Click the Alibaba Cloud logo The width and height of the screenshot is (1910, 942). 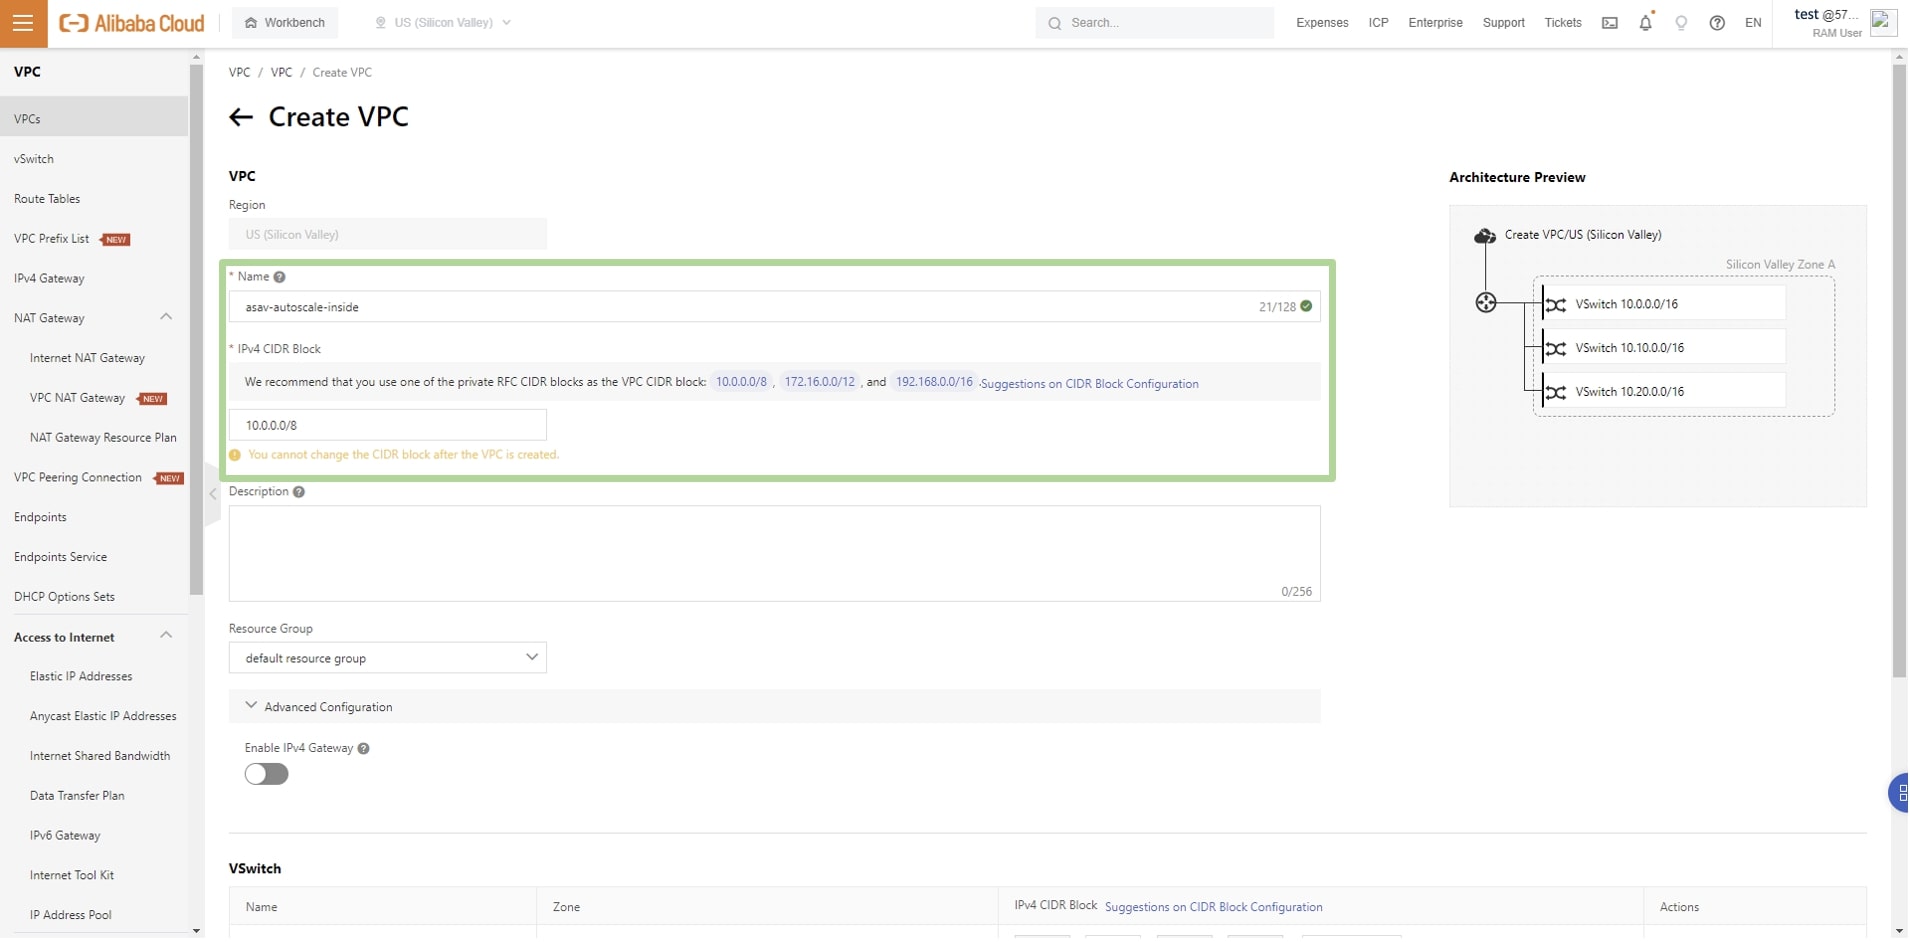[x=130, y=22]
